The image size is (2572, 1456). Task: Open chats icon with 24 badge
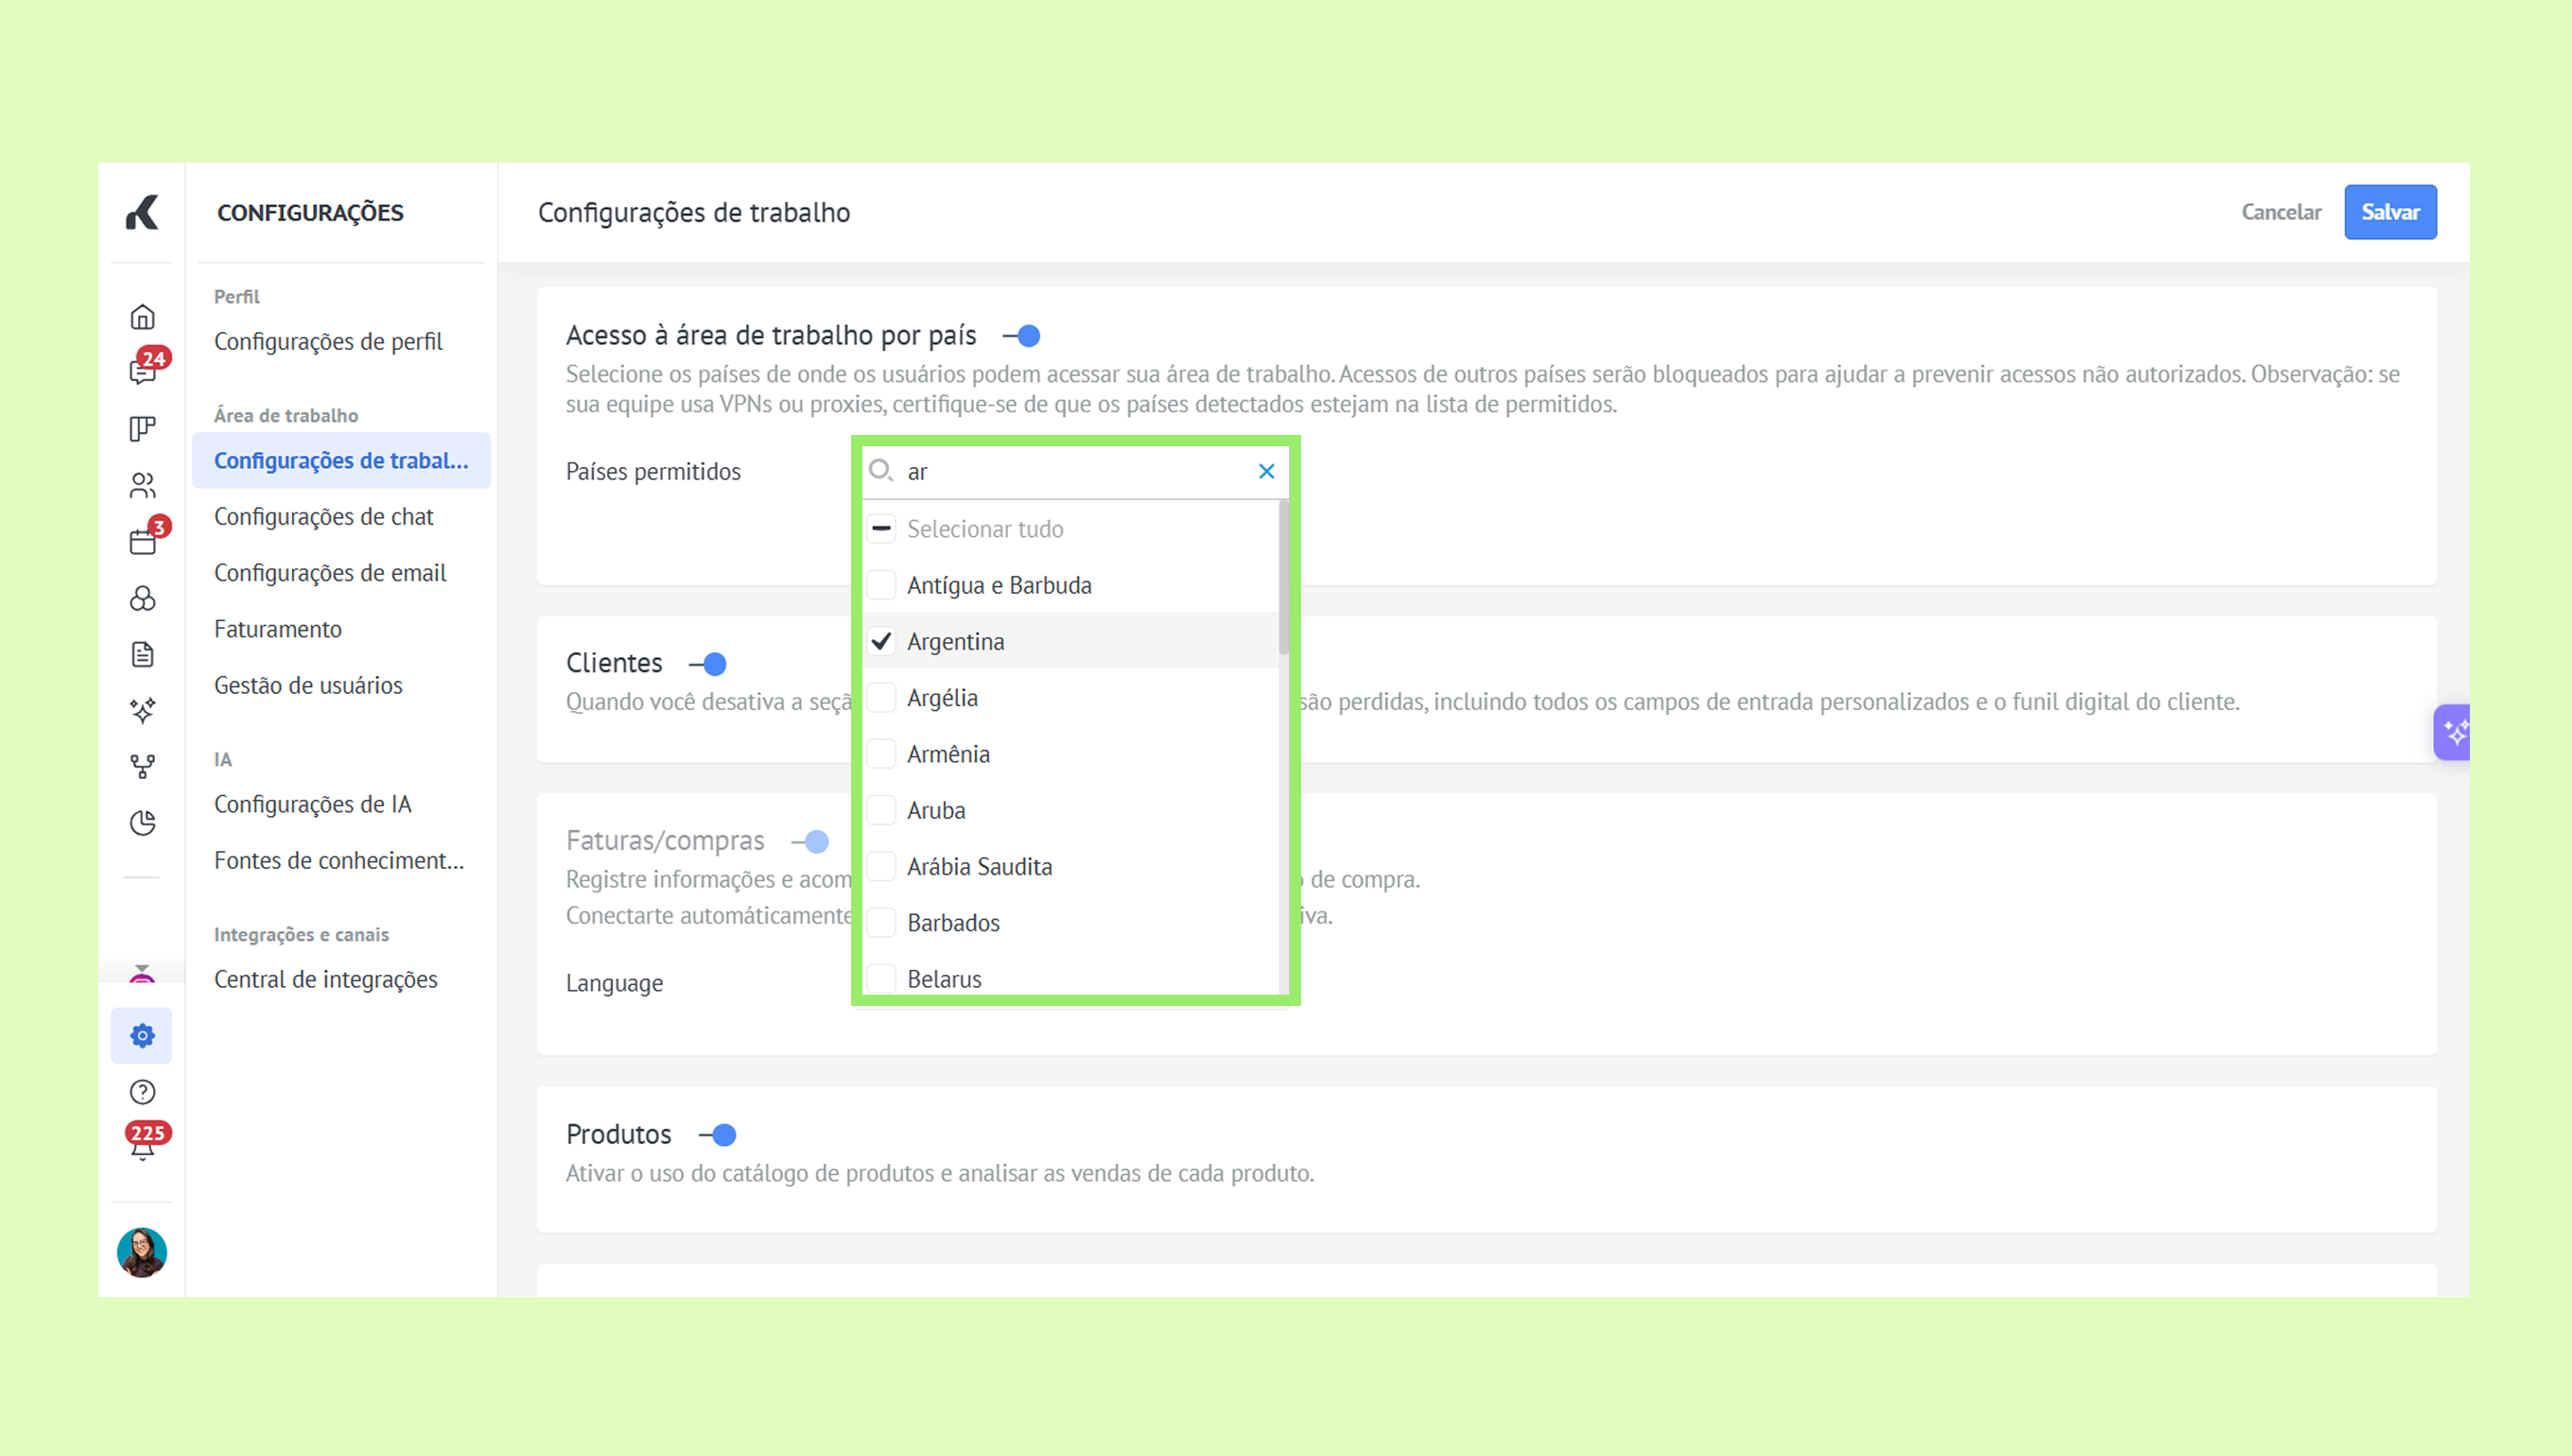[142, 372]
